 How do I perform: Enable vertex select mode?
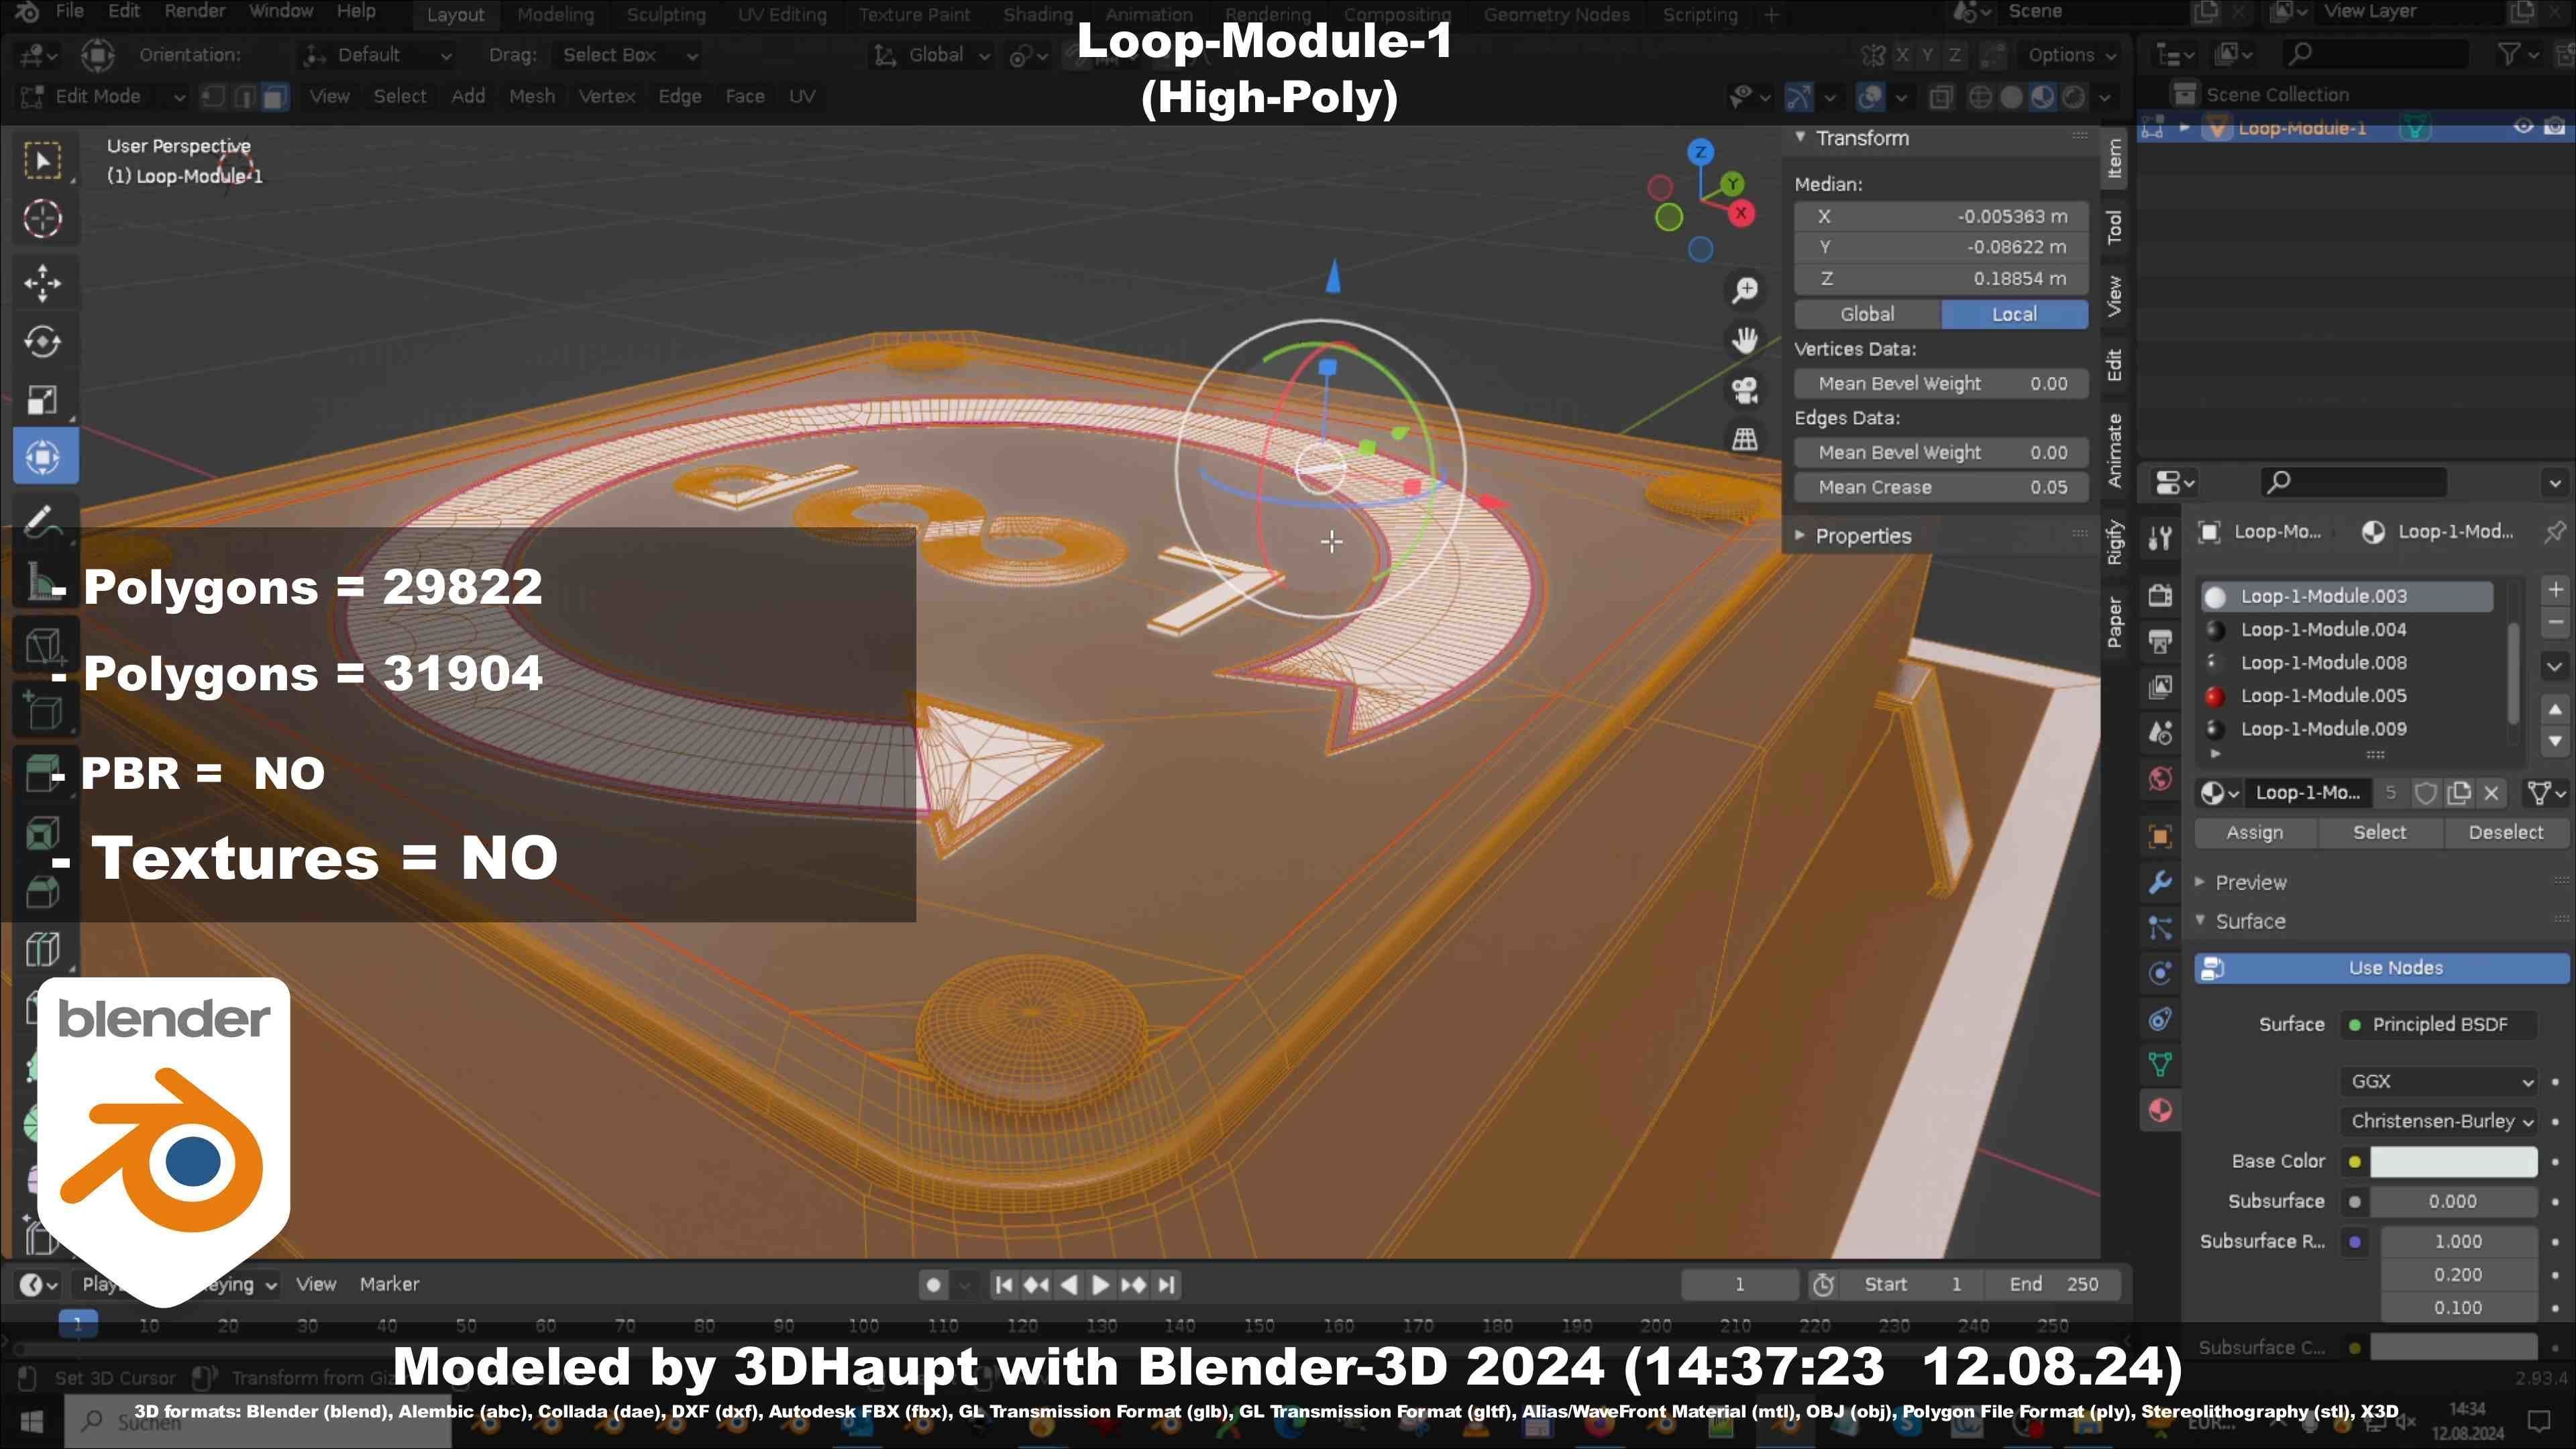click(213, 97)
